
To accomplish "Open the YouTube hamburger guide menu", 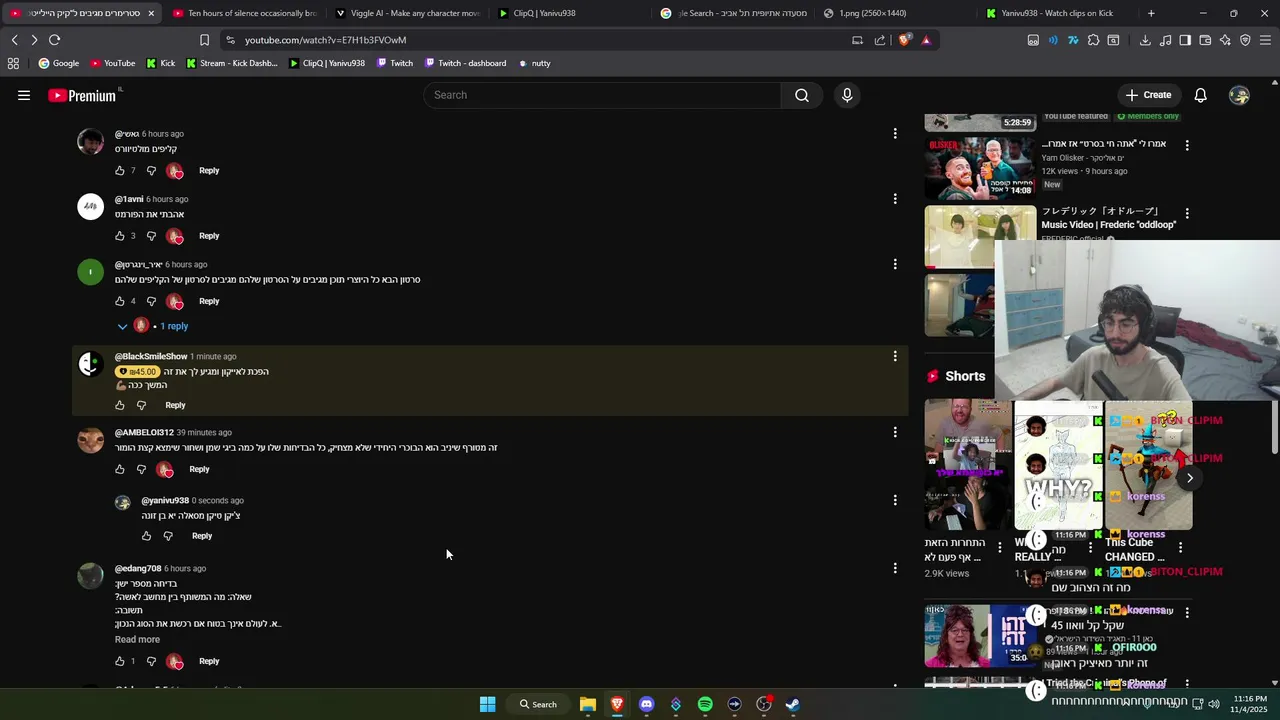I will 24,95.
